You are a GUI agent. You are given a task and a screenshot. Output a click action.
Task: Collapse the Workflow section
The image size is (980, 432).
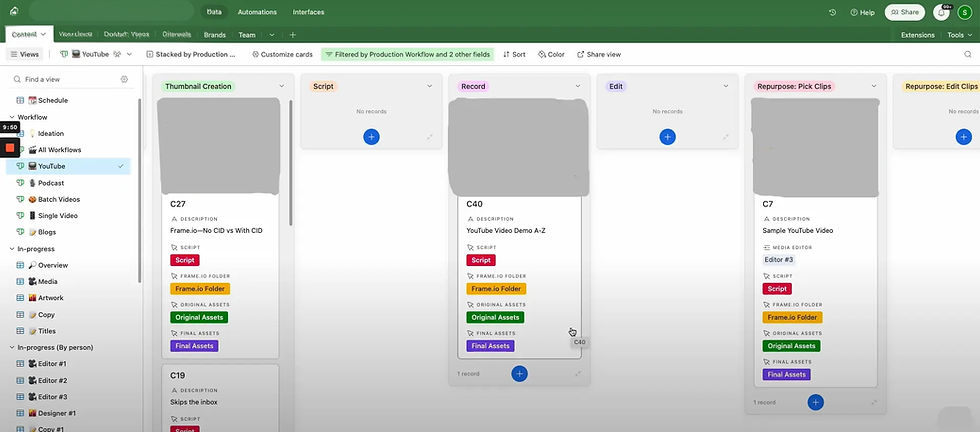(x=12, y=117)
